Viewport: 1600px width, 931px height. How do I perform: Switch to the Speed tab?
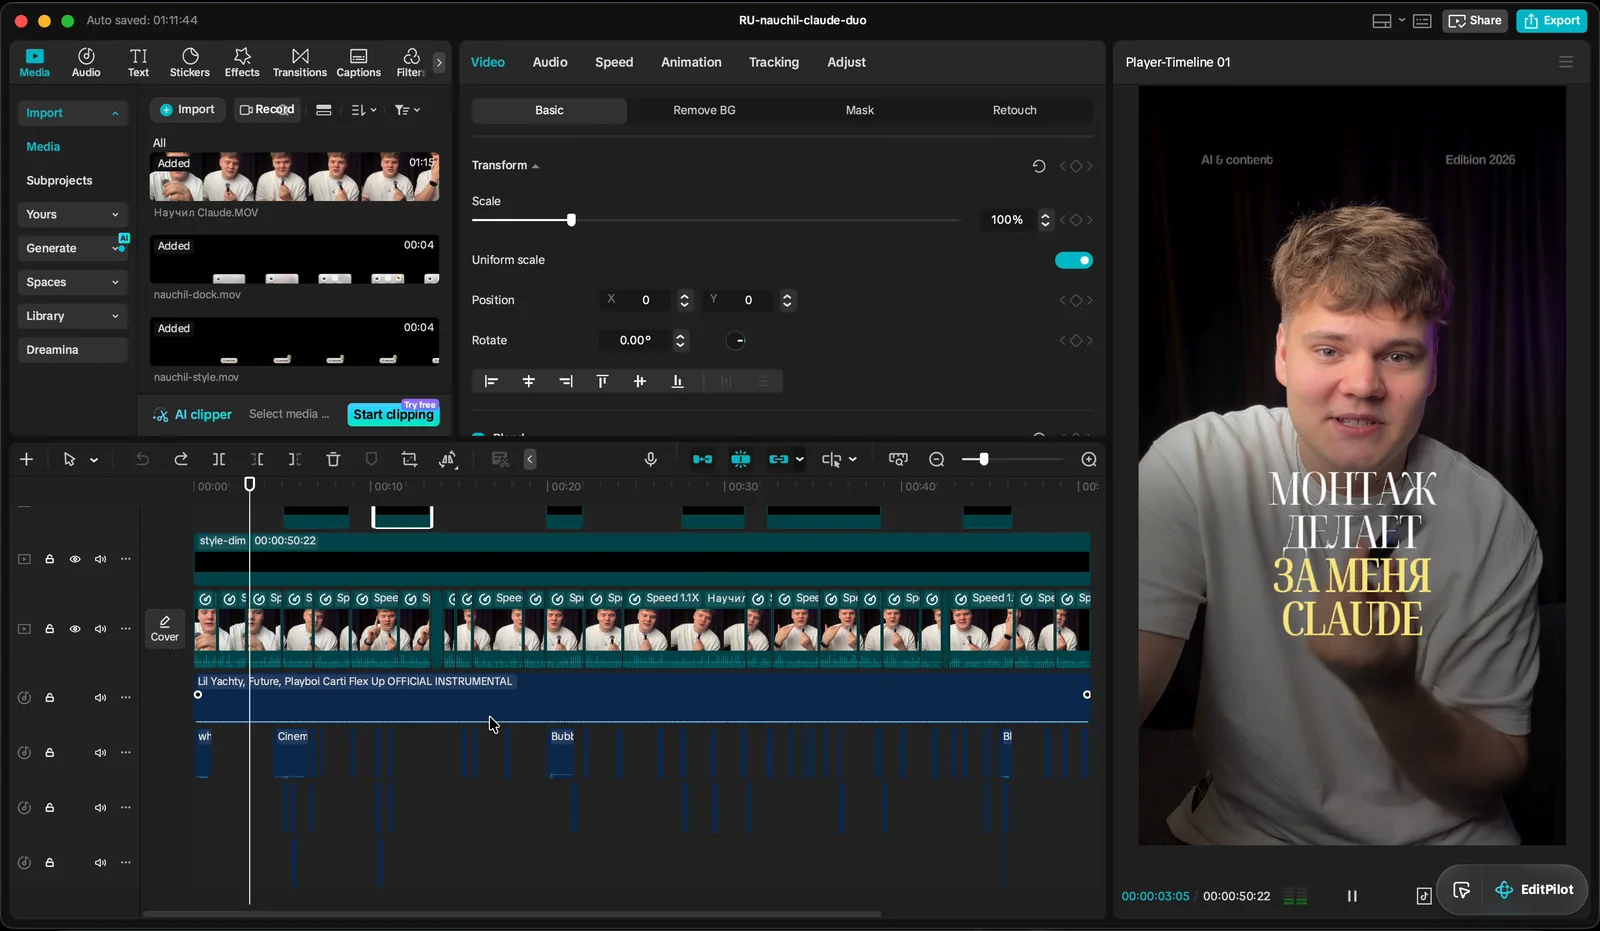coord(614,62)
